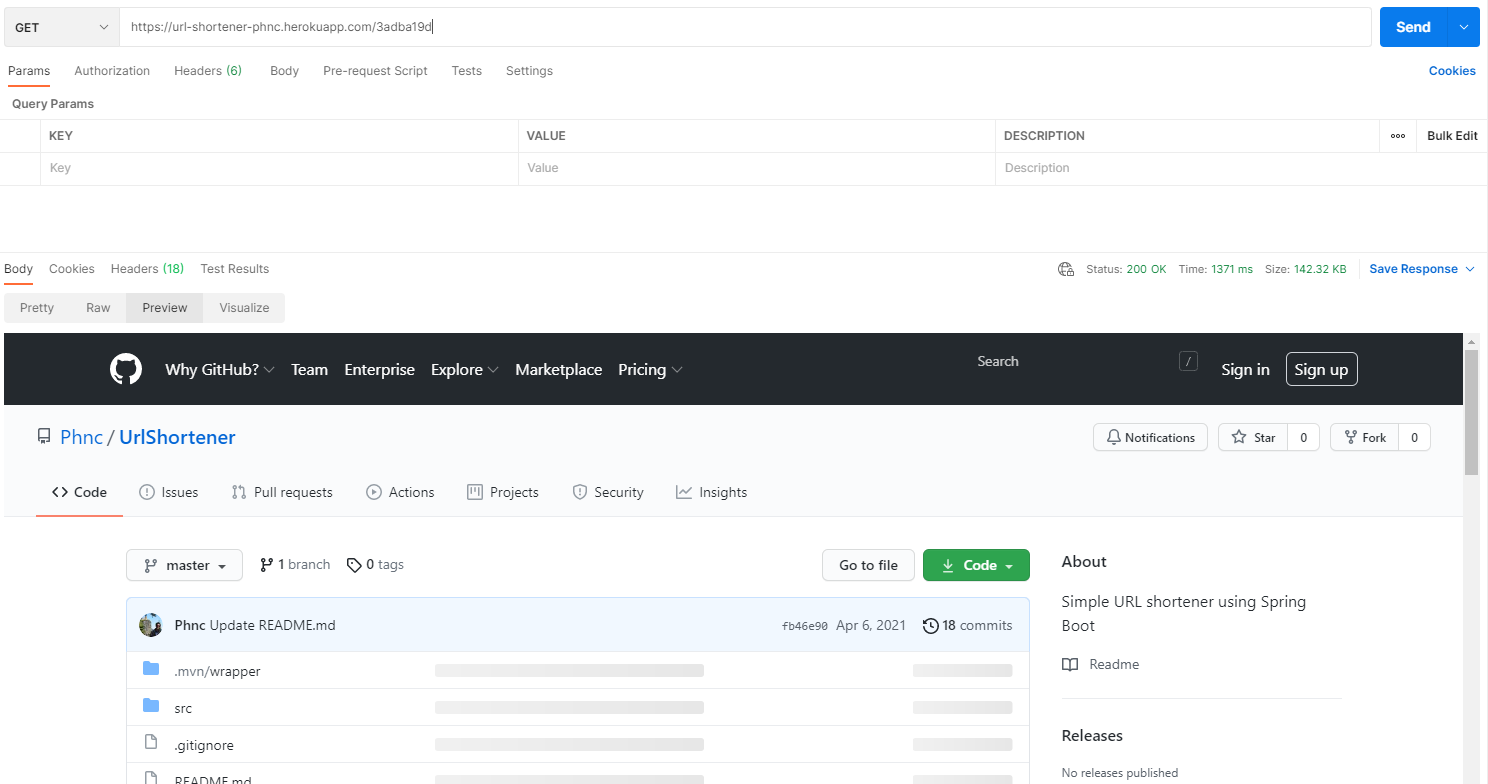View the 0 tags link
Screen dimensions: 1488x784
tap(375, 565)
